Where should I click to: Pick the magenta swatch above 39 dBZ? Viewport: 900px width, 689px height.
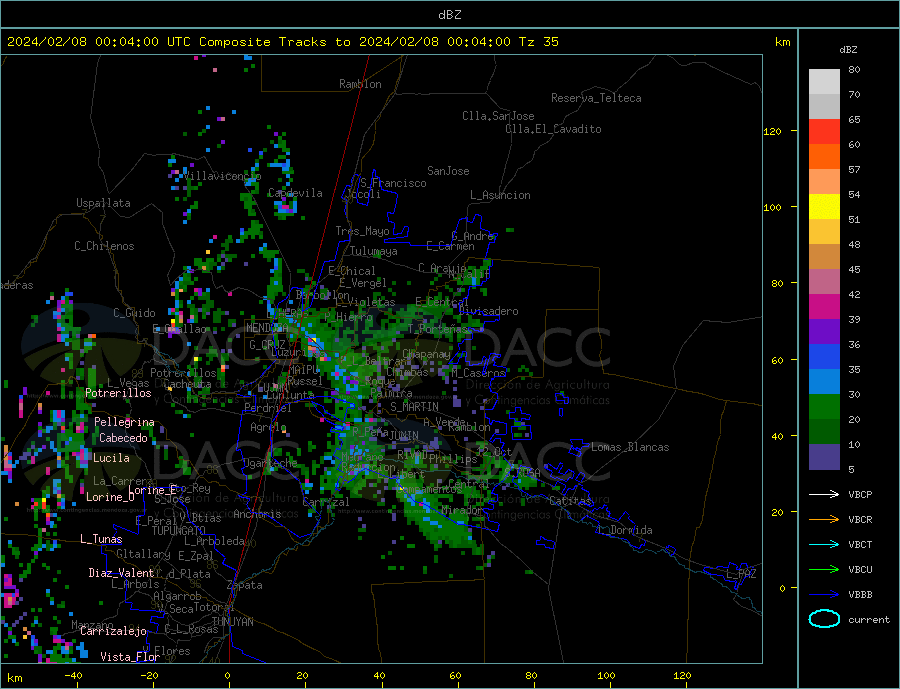click(x=824, y=307)
